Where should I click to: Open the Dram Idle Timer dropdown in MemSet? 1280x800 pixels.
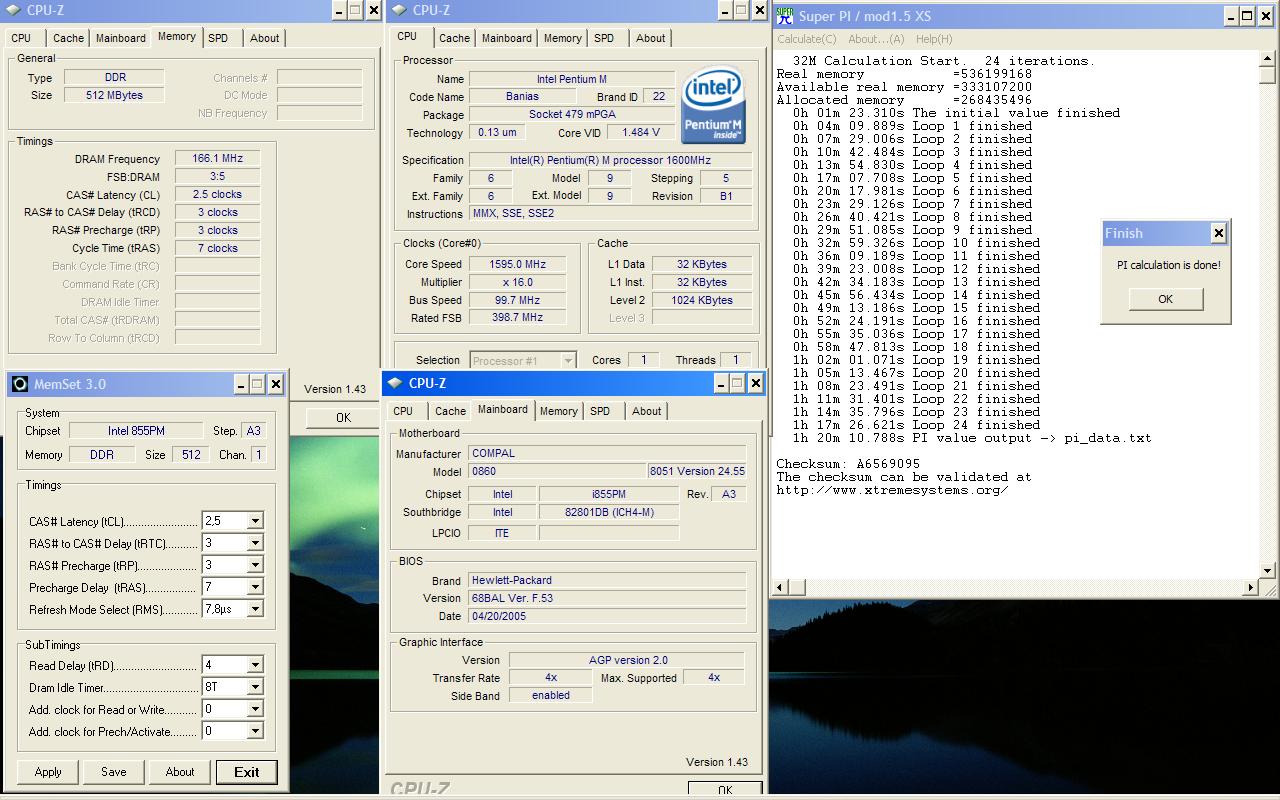click(x=255, y=687)
